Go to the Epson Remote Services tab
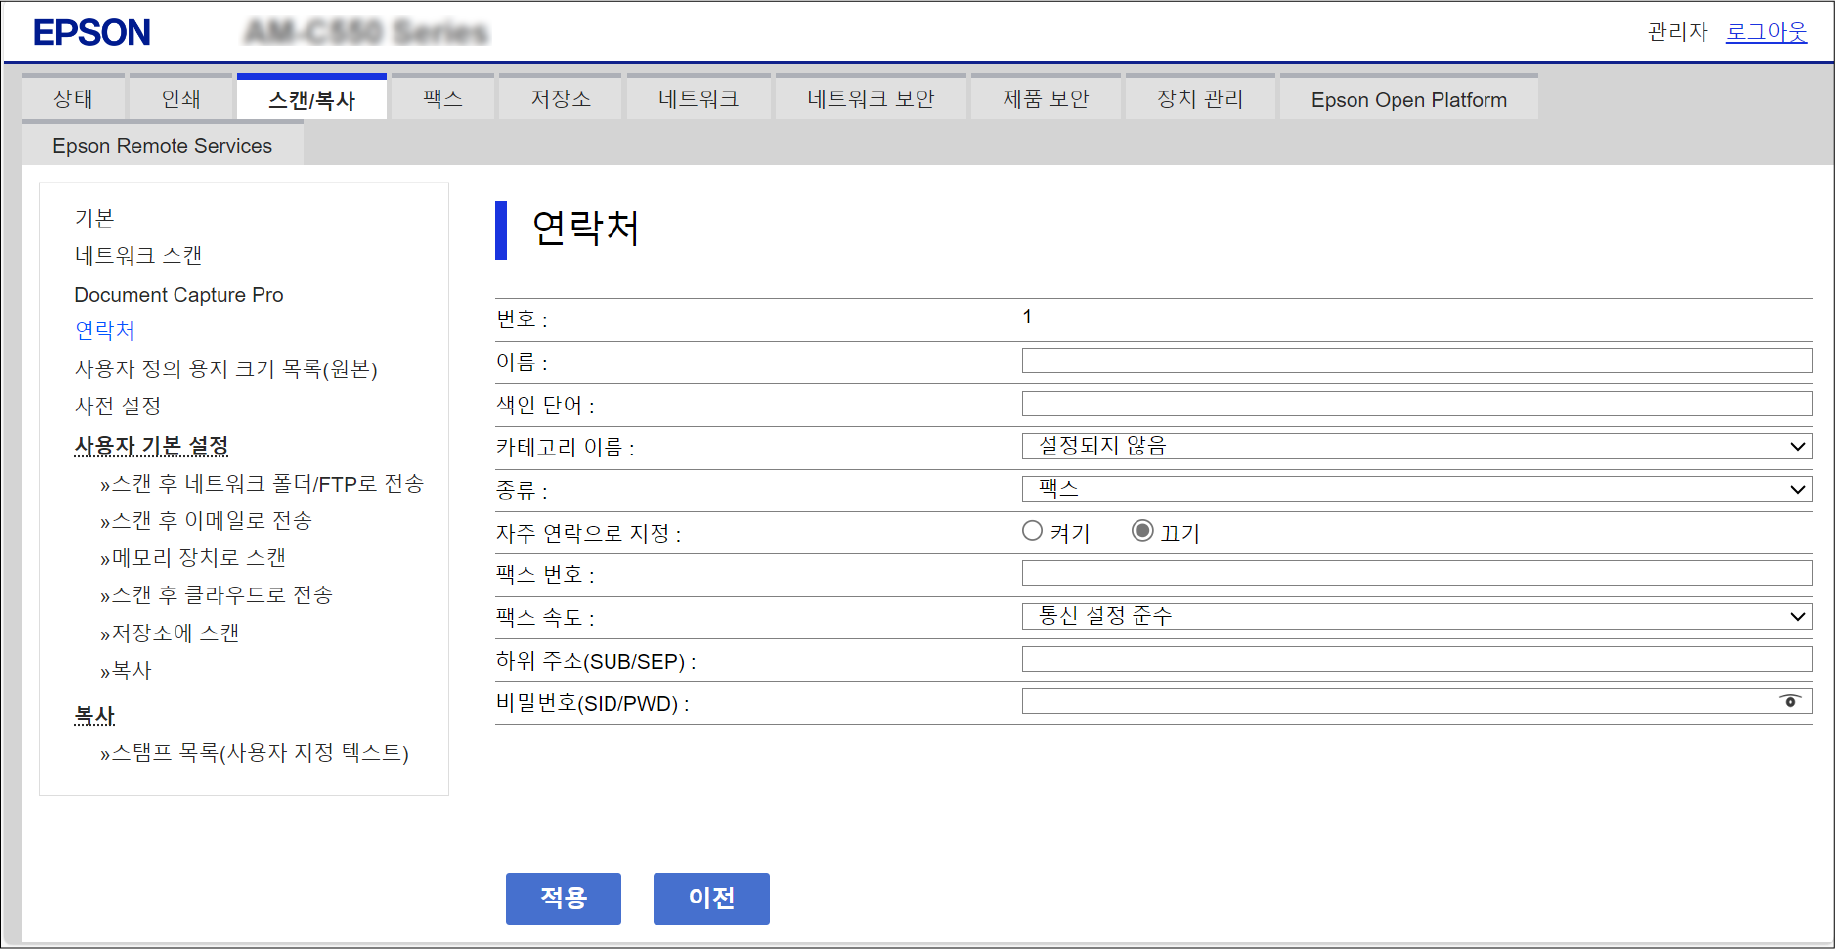1835x949 pixels. click(x=162, y=146)
